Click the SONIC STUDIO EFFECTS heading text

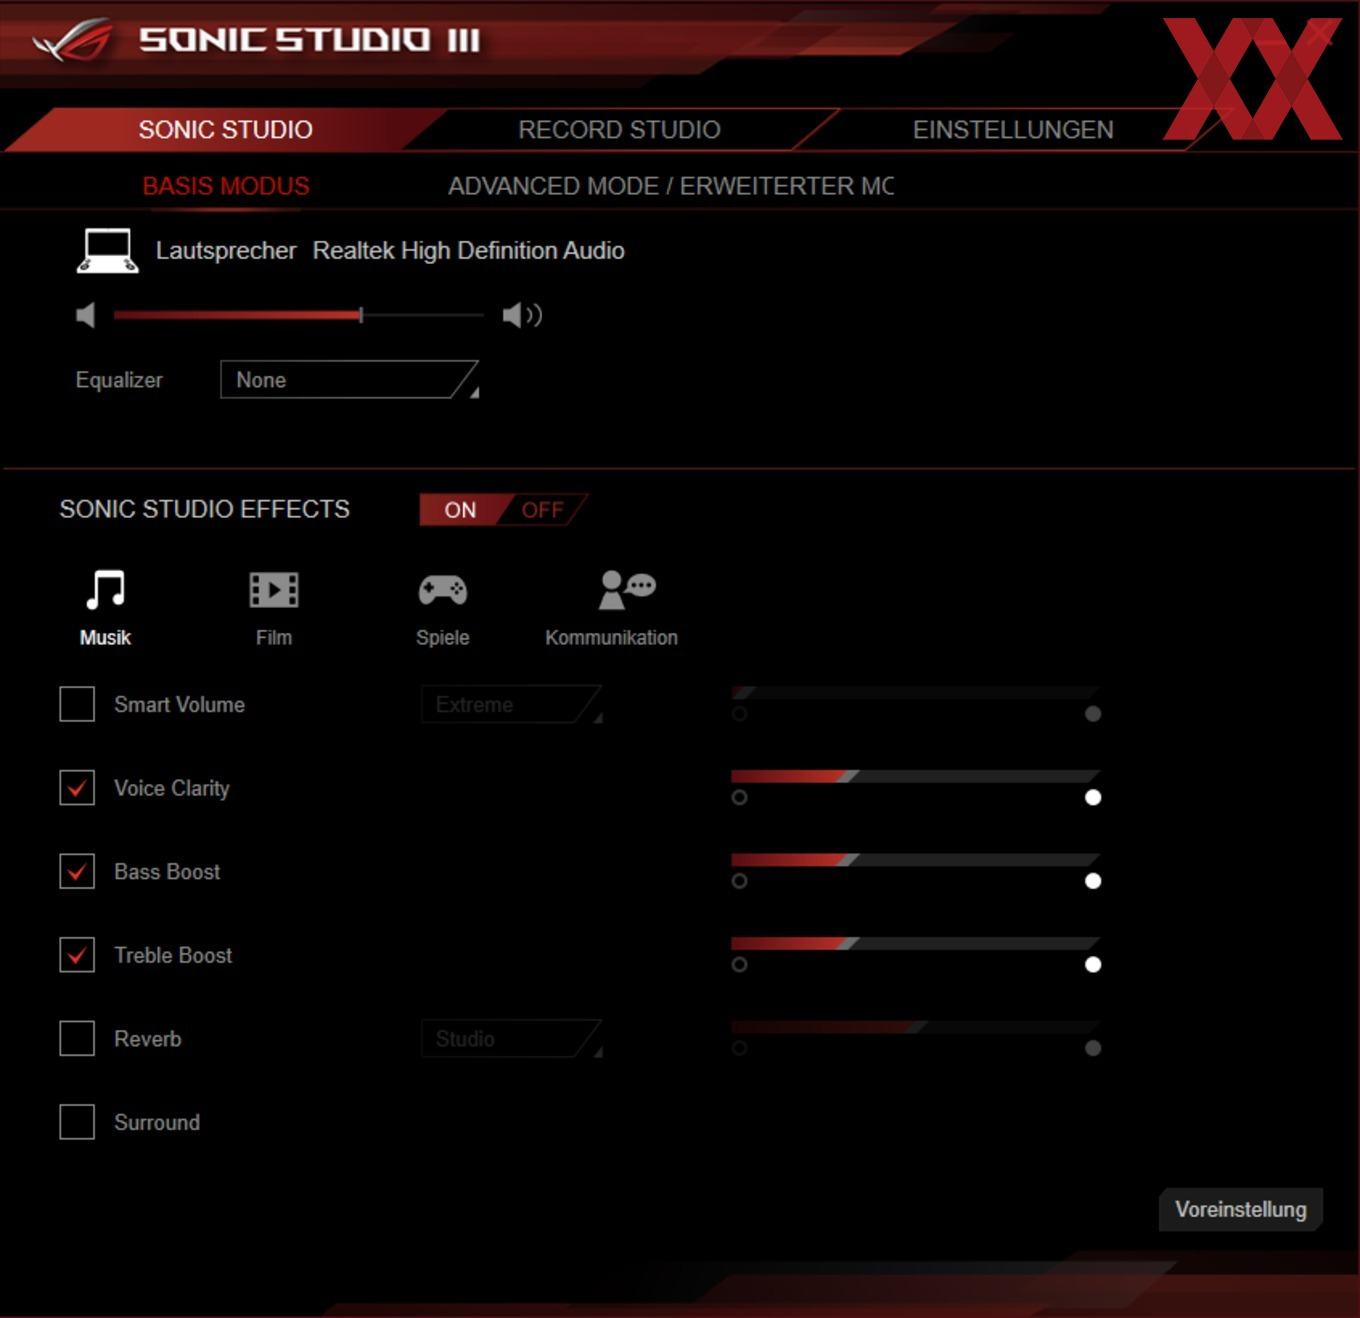205,509
